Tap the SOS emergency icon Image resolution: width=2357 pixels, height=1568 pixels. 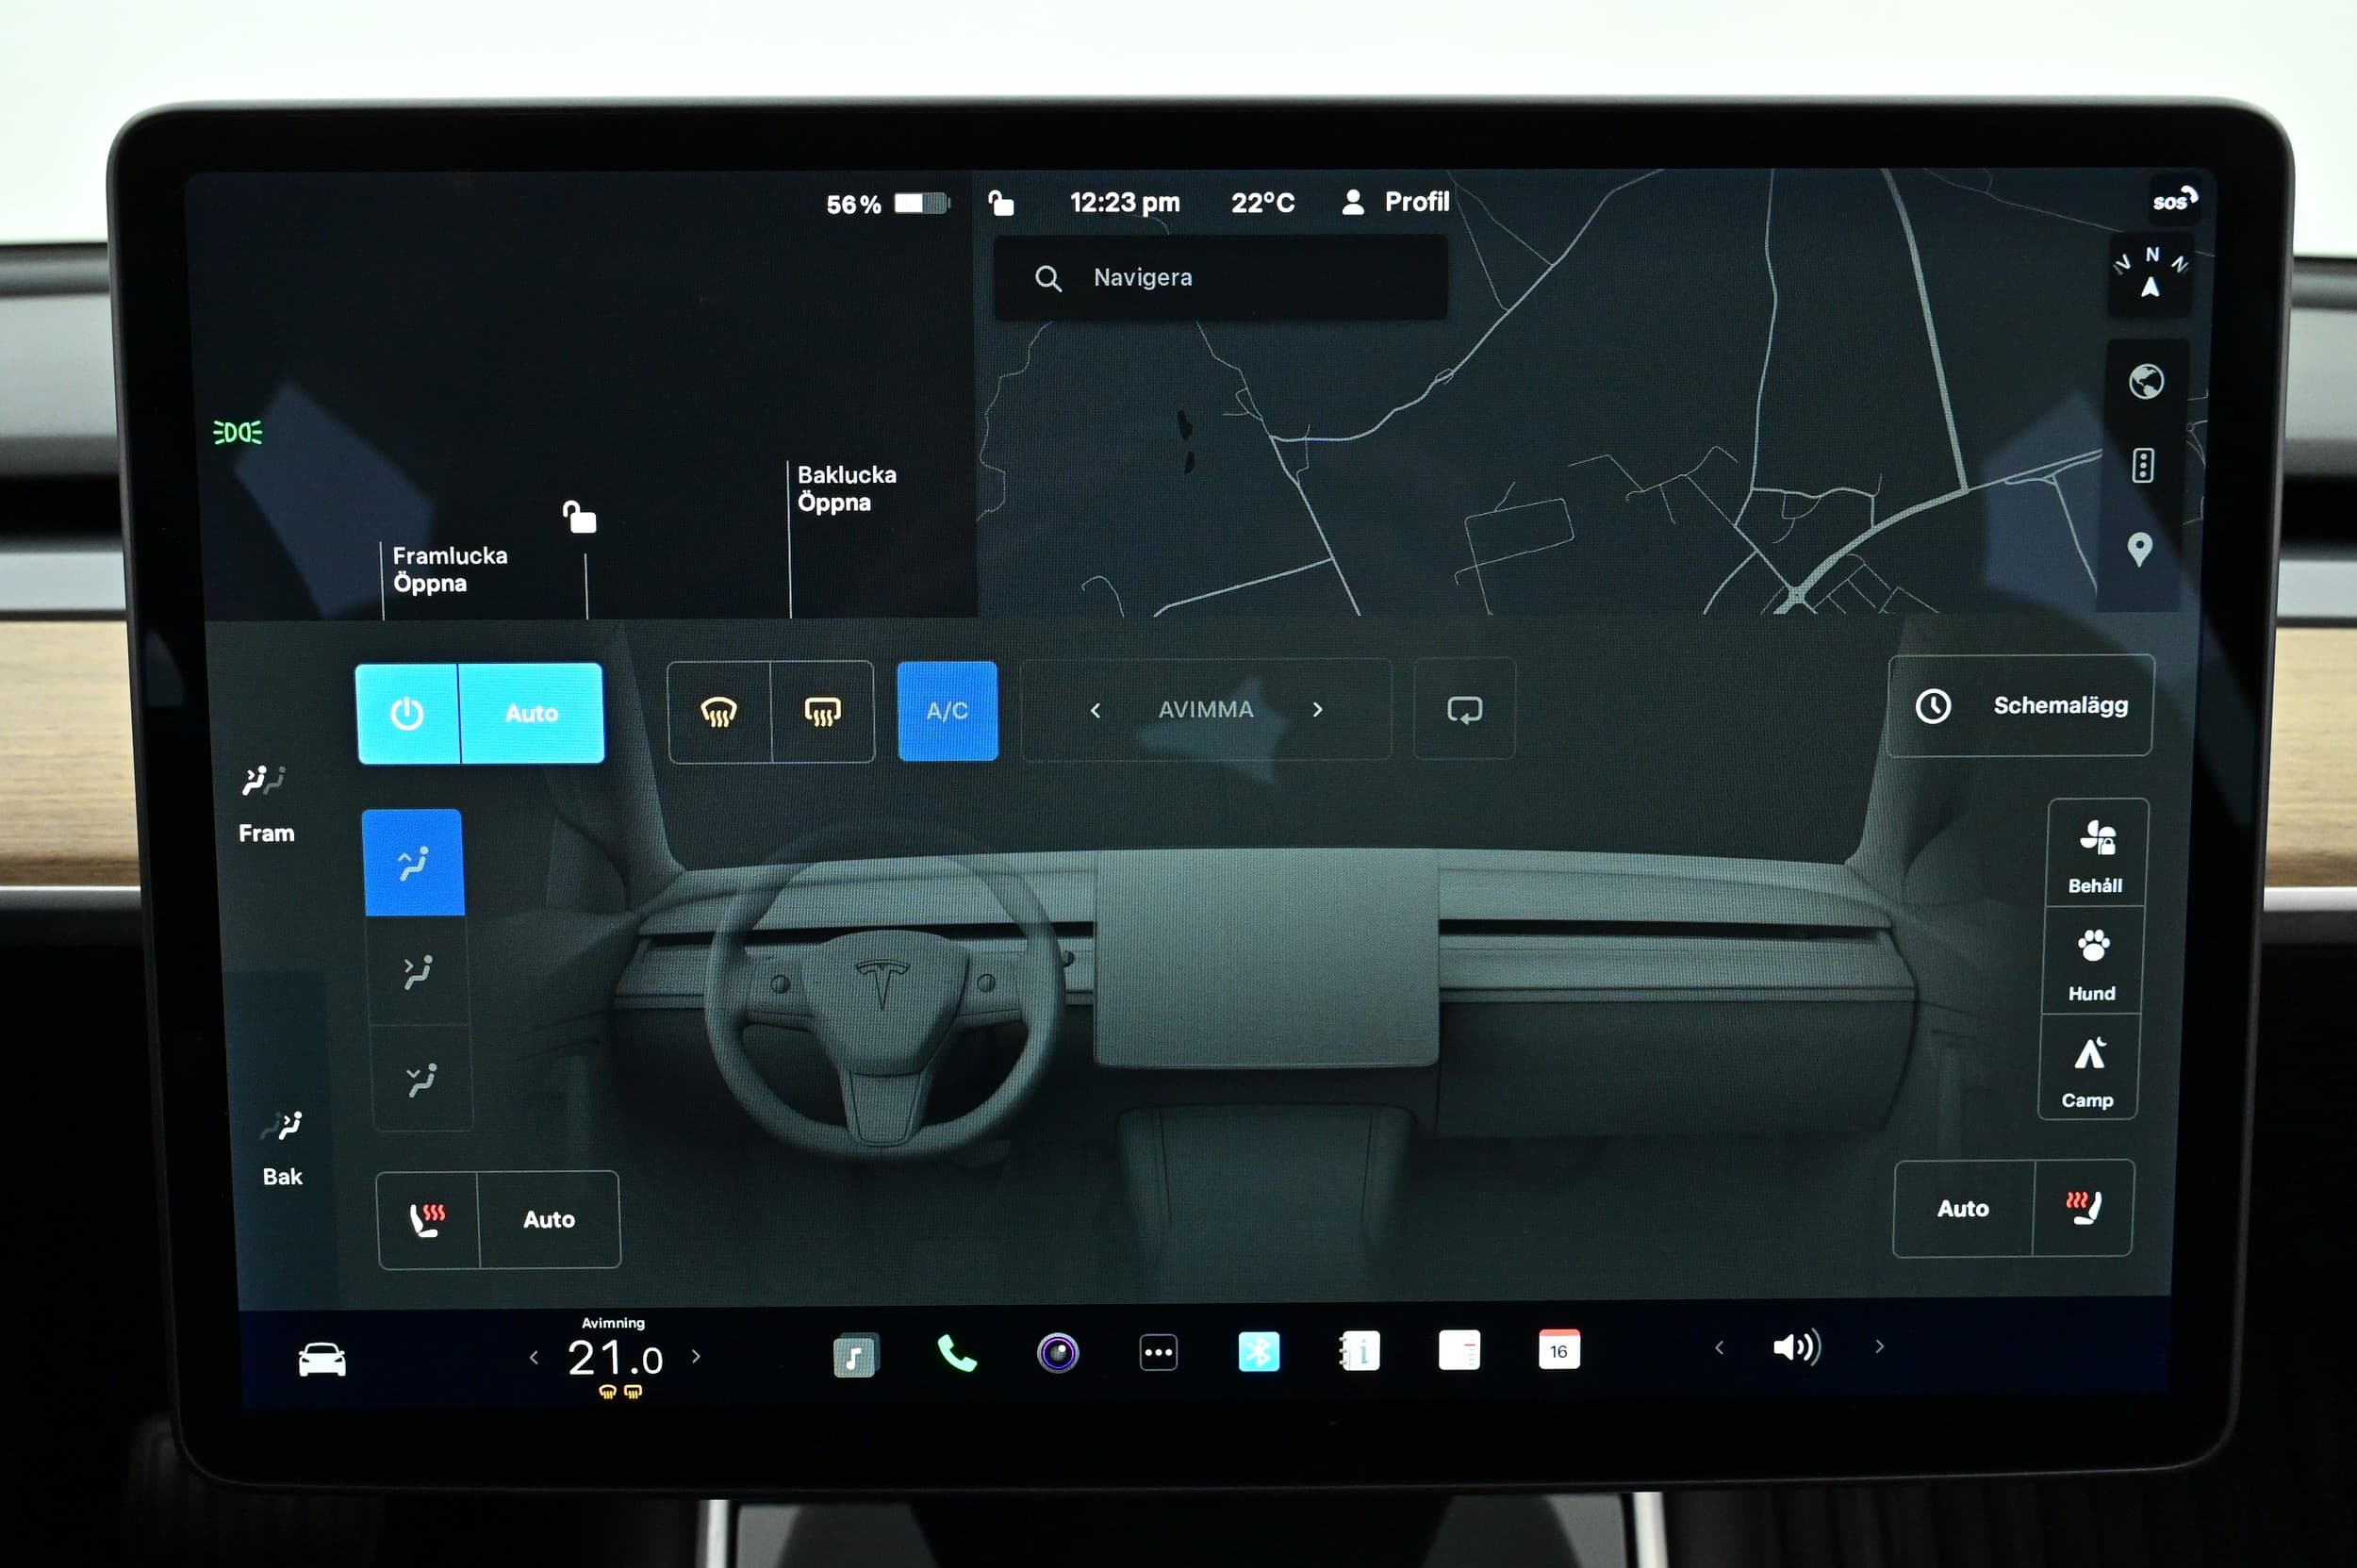click(2174, 200)
